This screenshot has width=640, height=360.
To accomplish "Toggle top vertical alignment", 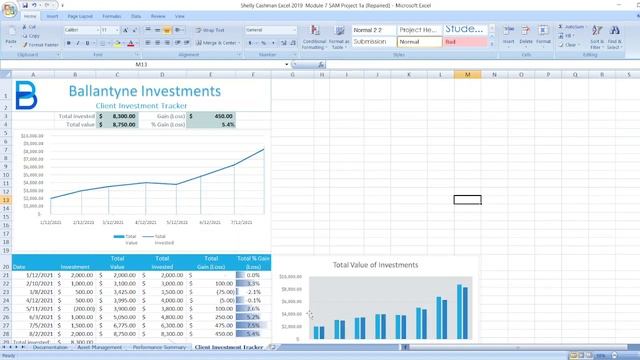I will pos(148,30).
